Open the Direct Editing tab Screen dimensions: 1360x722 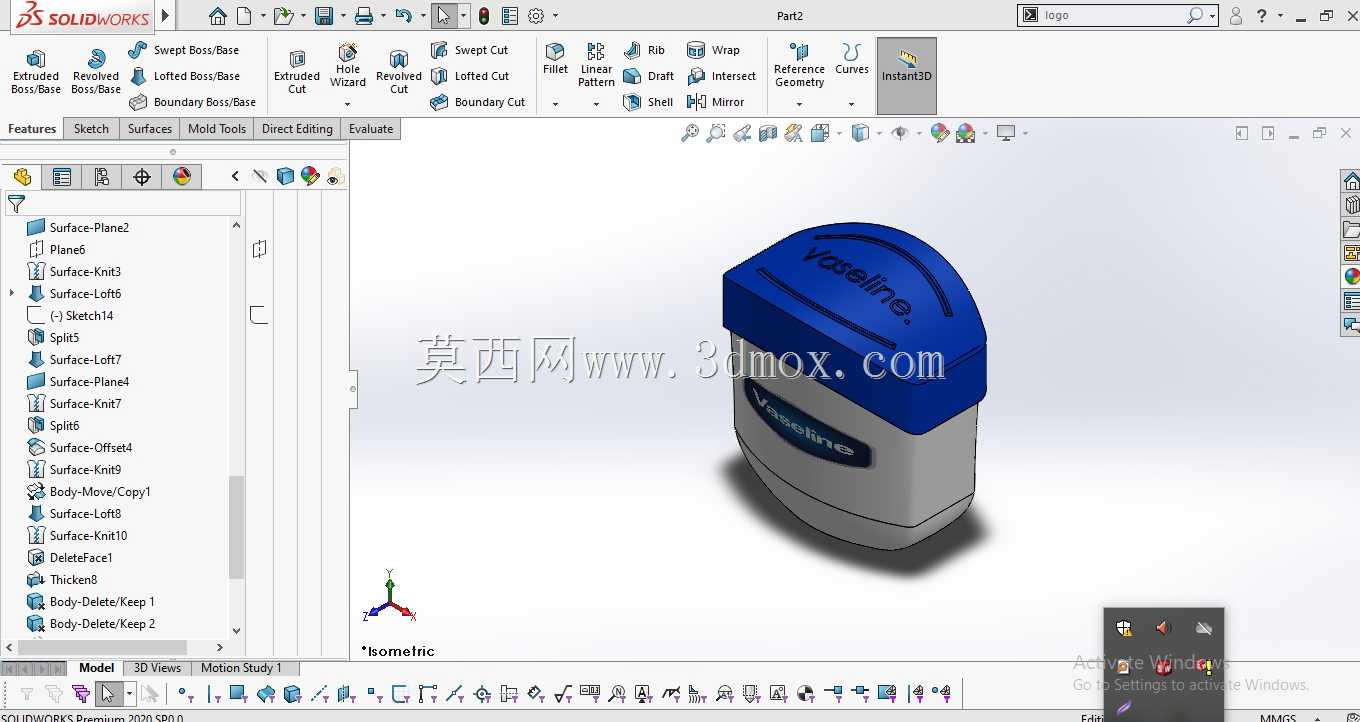(x=297, y=129)
